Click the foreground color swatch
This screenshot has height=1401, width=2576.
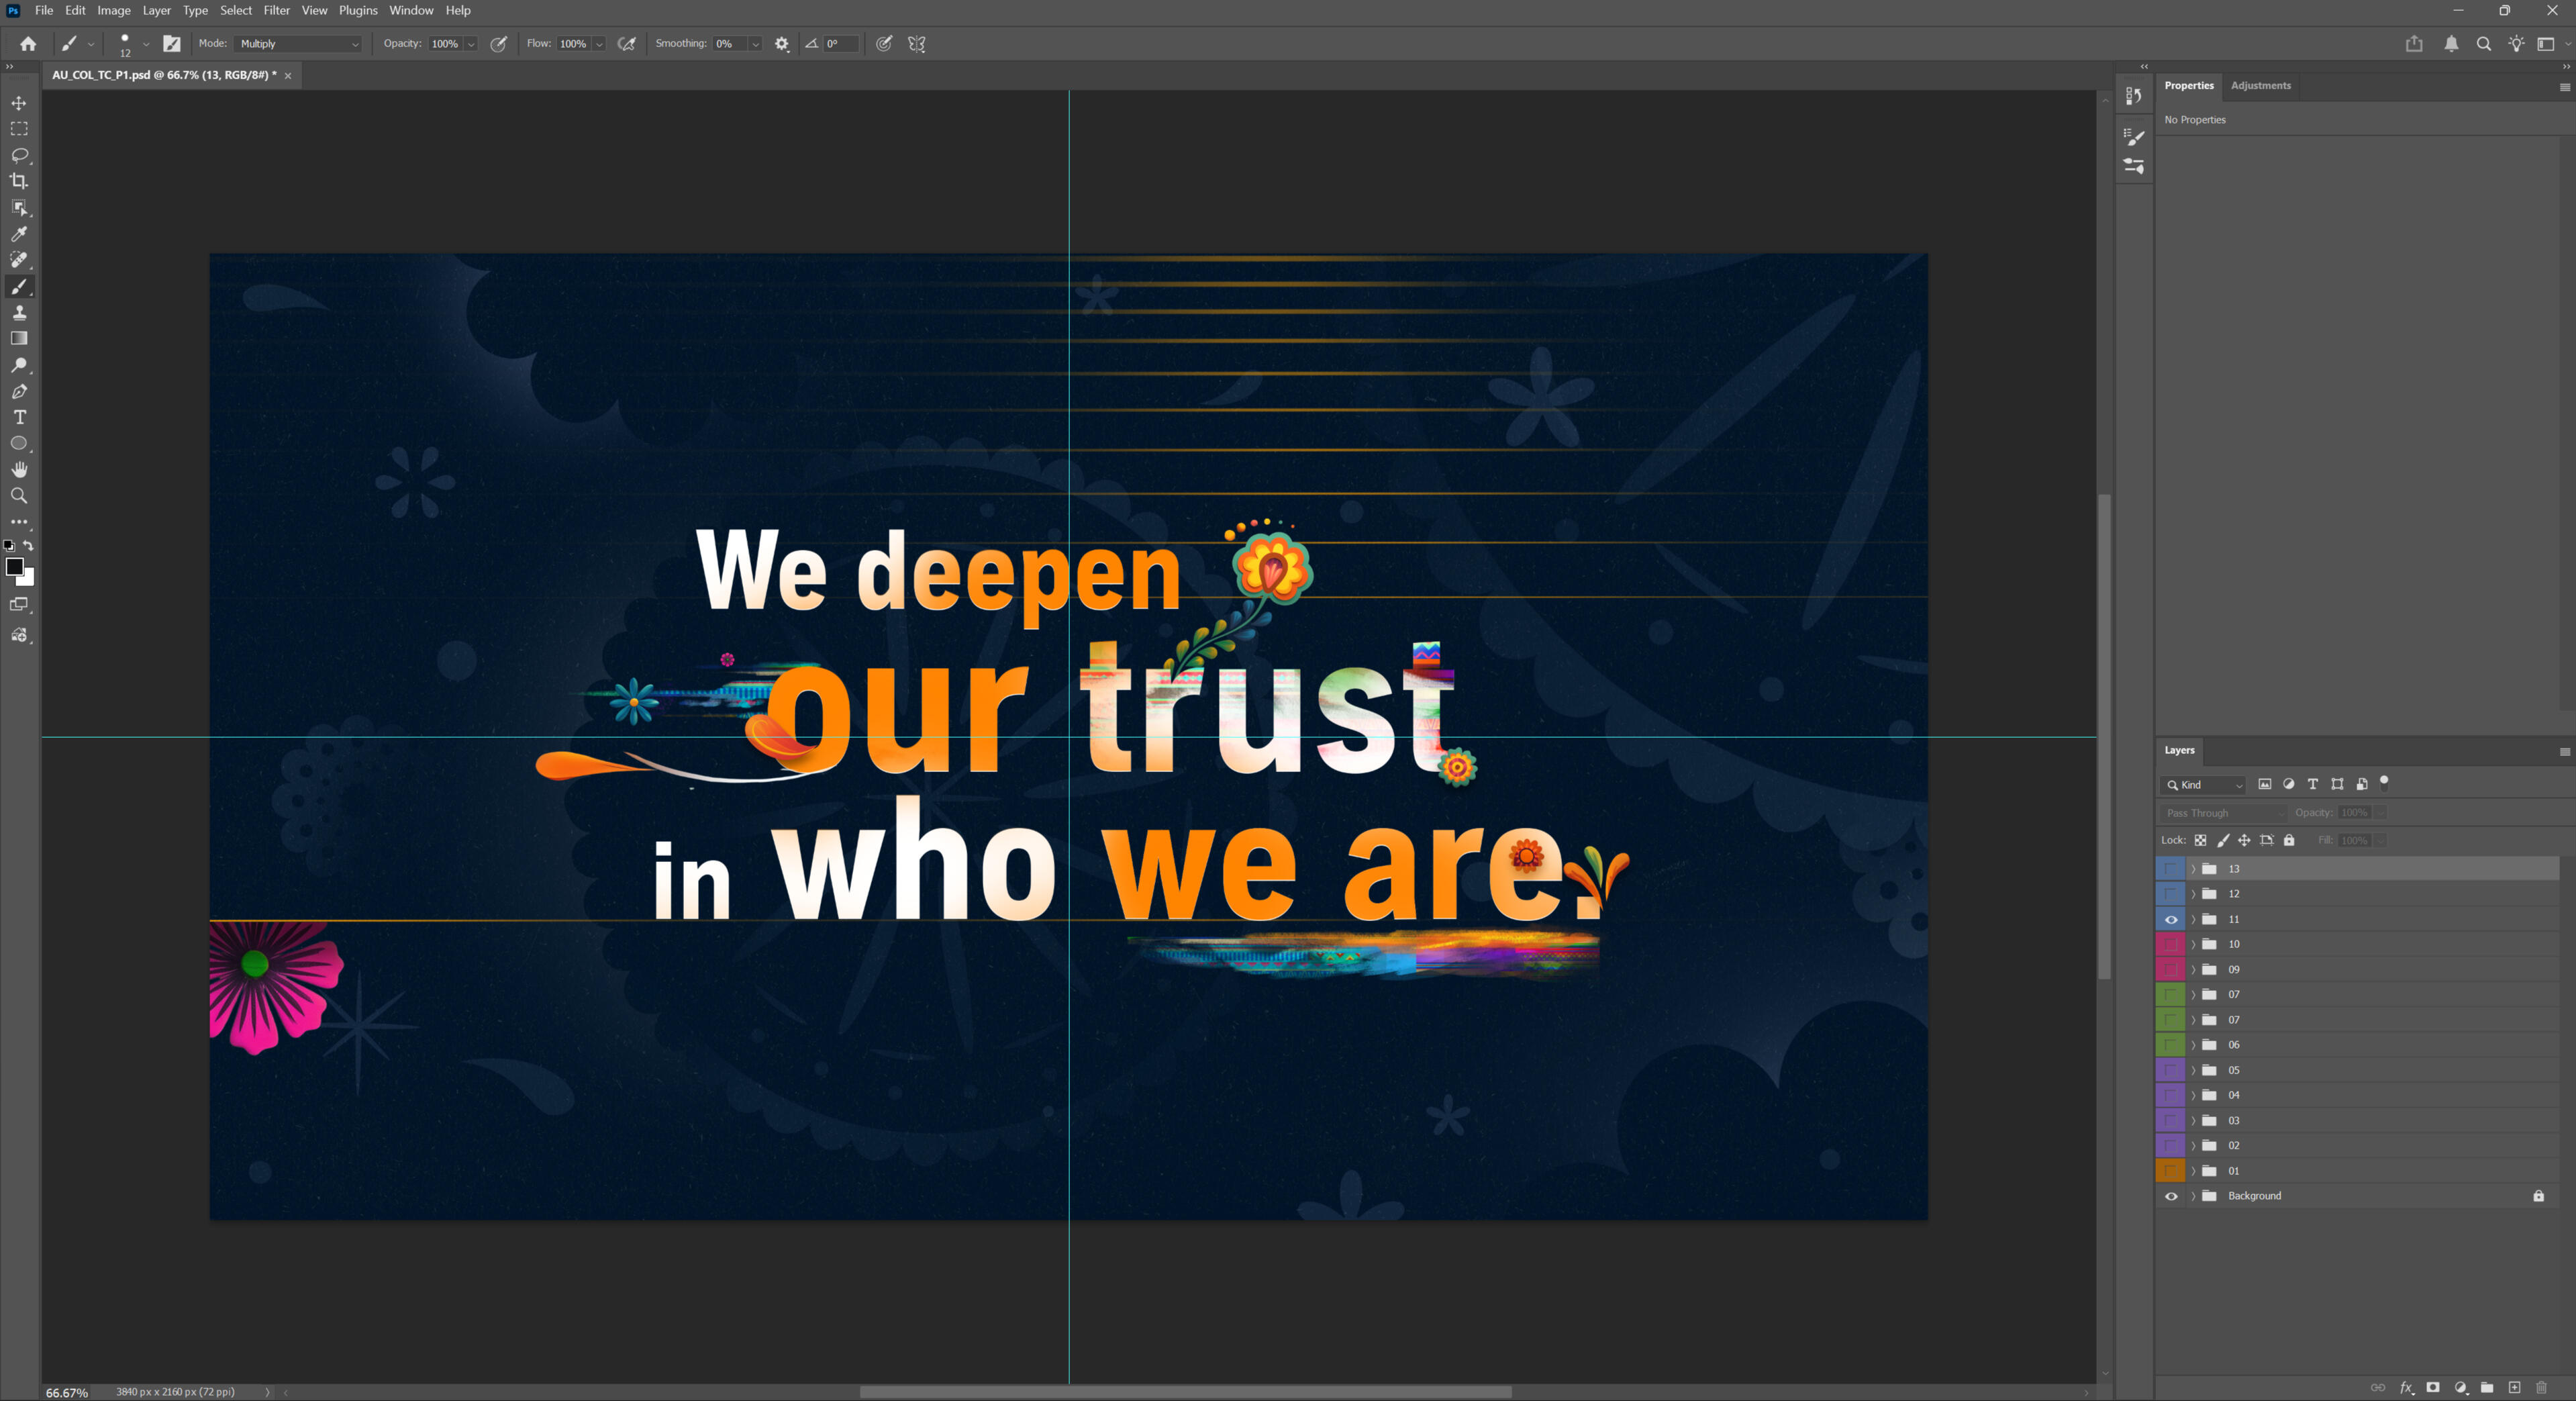(14, 568)
